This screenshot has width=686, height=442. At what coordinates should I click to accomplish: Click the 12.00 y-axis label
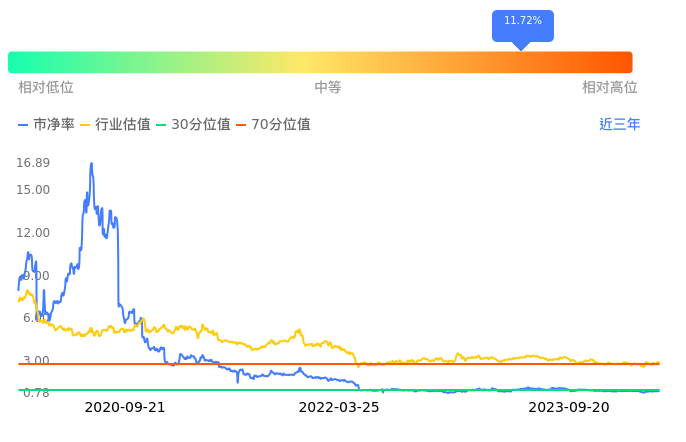click(x=33, y=233)
